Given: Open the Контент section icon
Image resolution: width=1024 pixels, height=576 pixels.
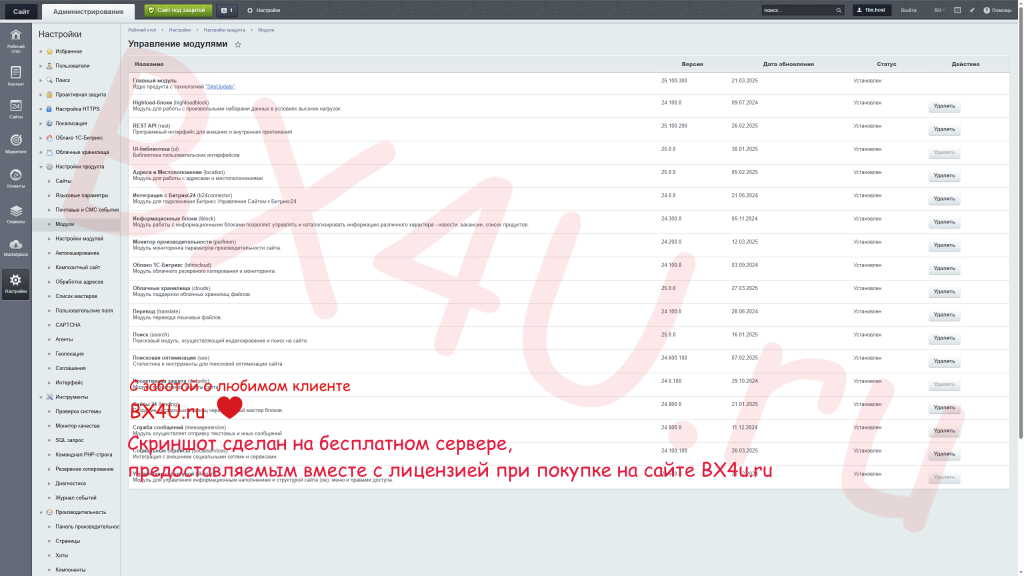Looking at the screenshot, I should pos(16,75).
